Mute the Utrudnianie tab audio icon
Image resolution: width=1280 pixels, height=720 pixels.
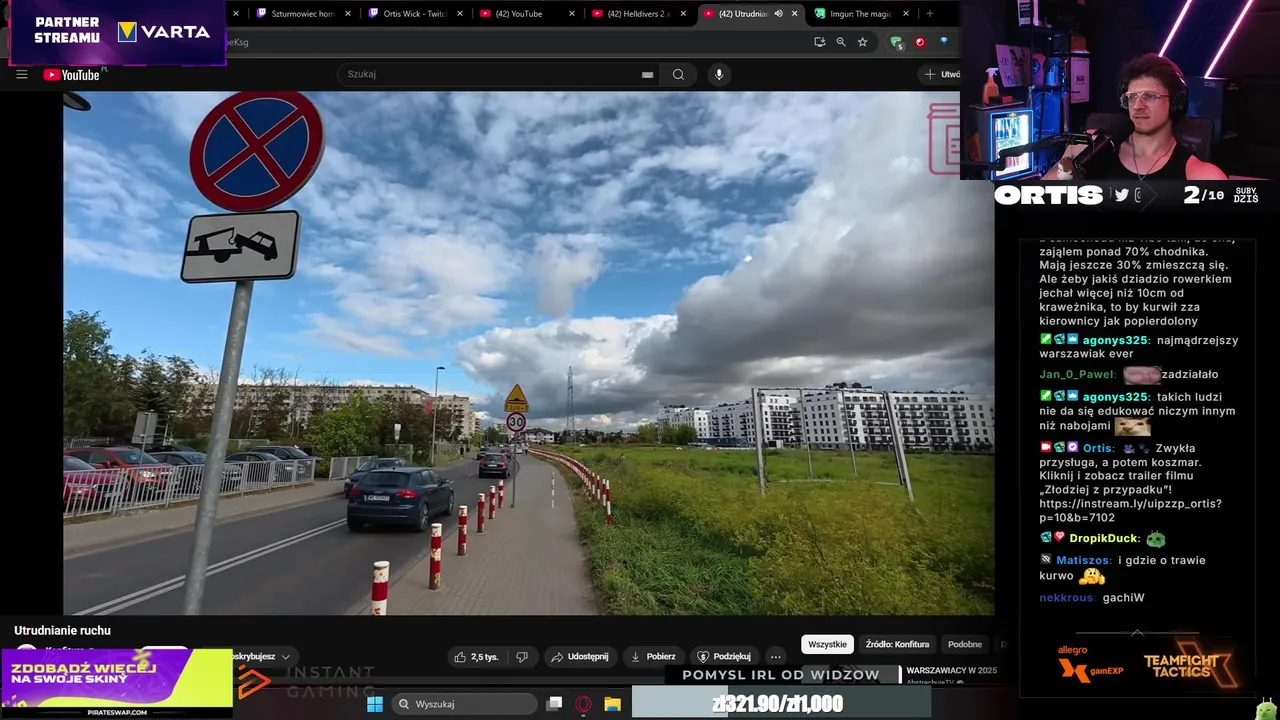(779, 14)
